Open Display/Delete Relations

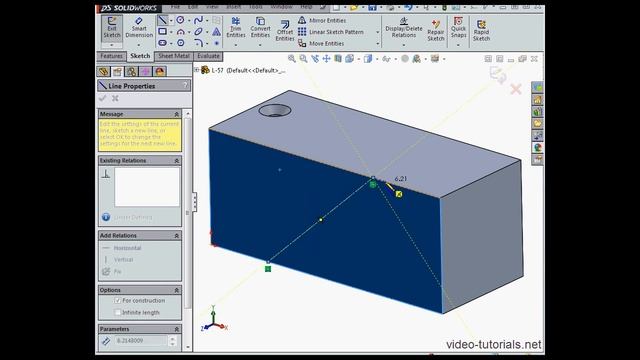(x=404, y=28)
